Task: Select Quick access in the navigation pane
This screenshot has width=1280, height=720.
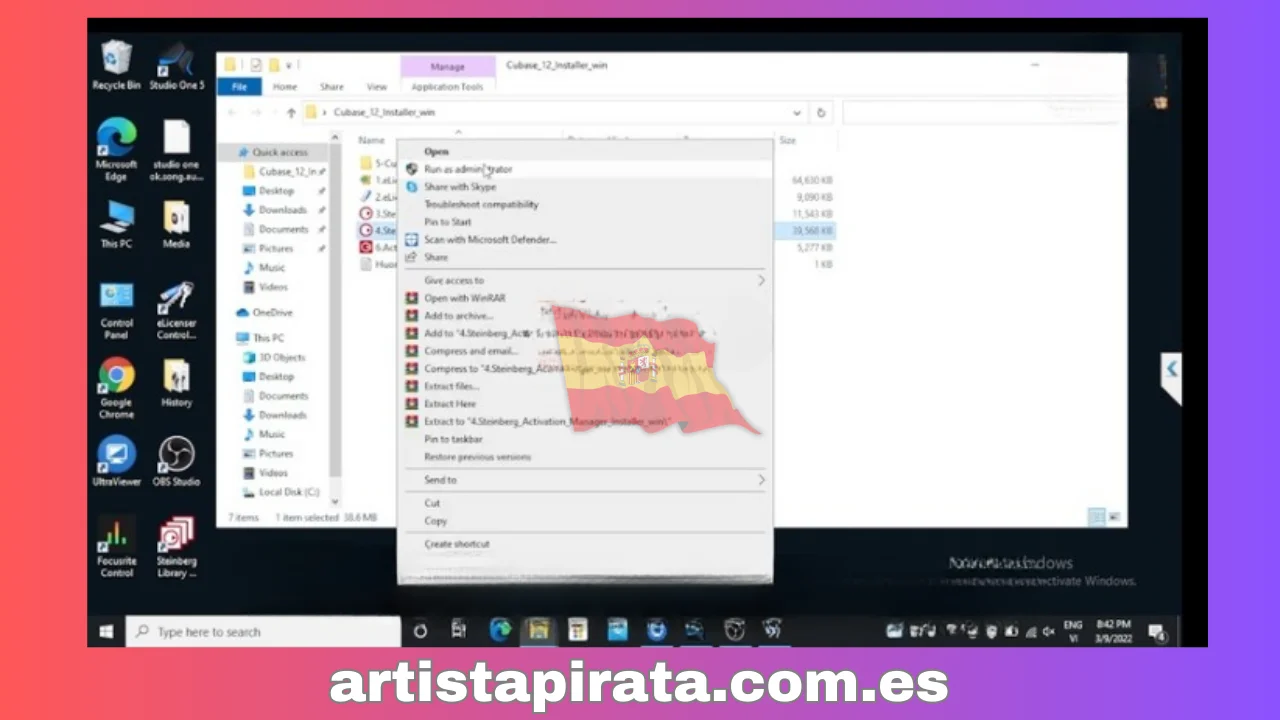Action: [x=272, y=152]
